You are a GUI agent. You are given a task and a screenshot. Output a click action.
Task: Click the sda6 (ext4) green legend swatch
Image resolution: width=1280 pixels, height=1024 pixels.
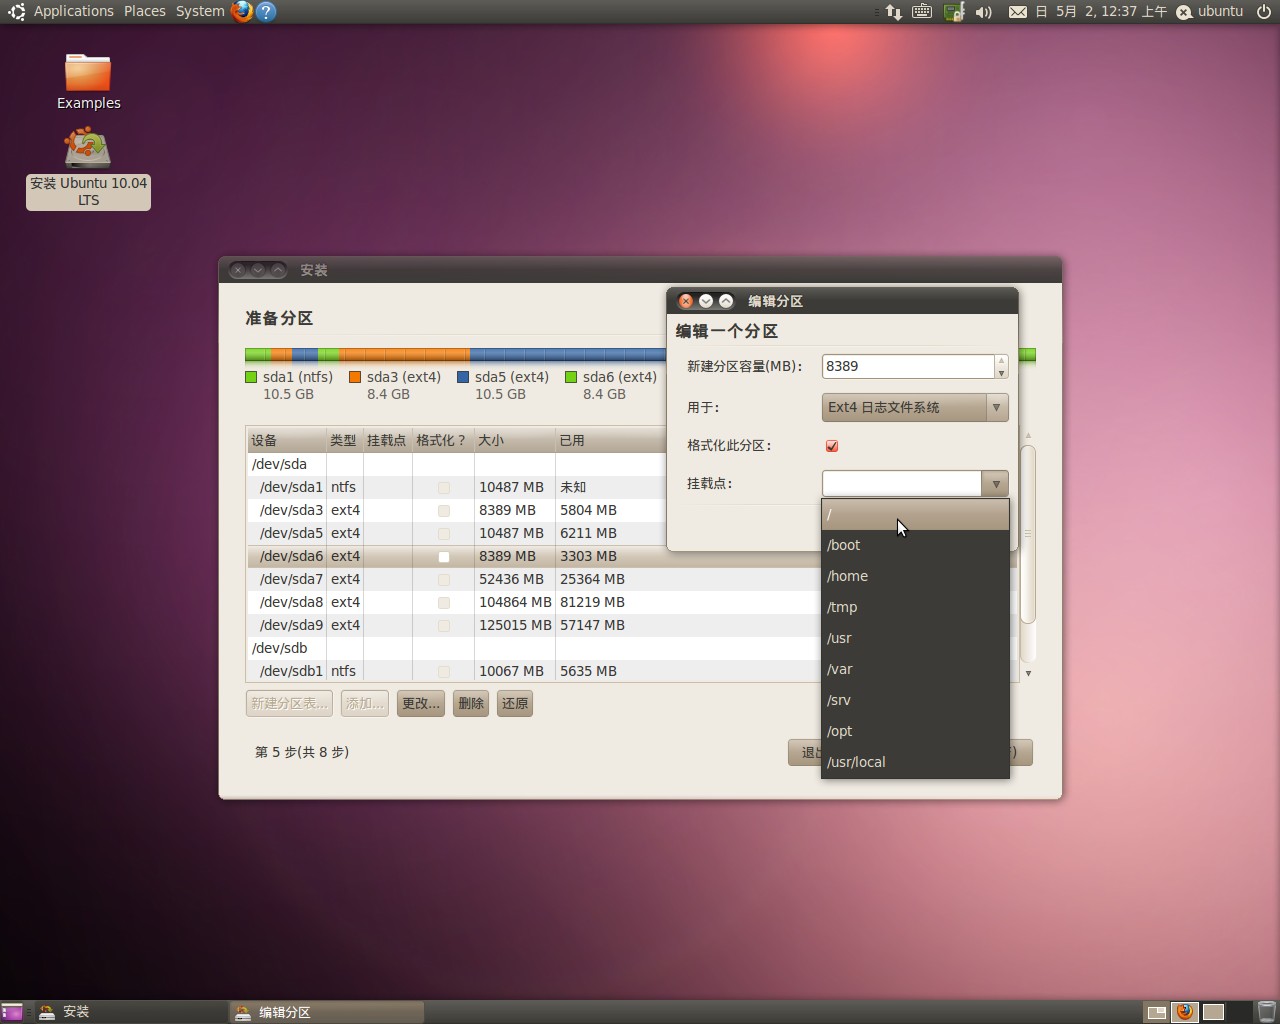(571, 377)
